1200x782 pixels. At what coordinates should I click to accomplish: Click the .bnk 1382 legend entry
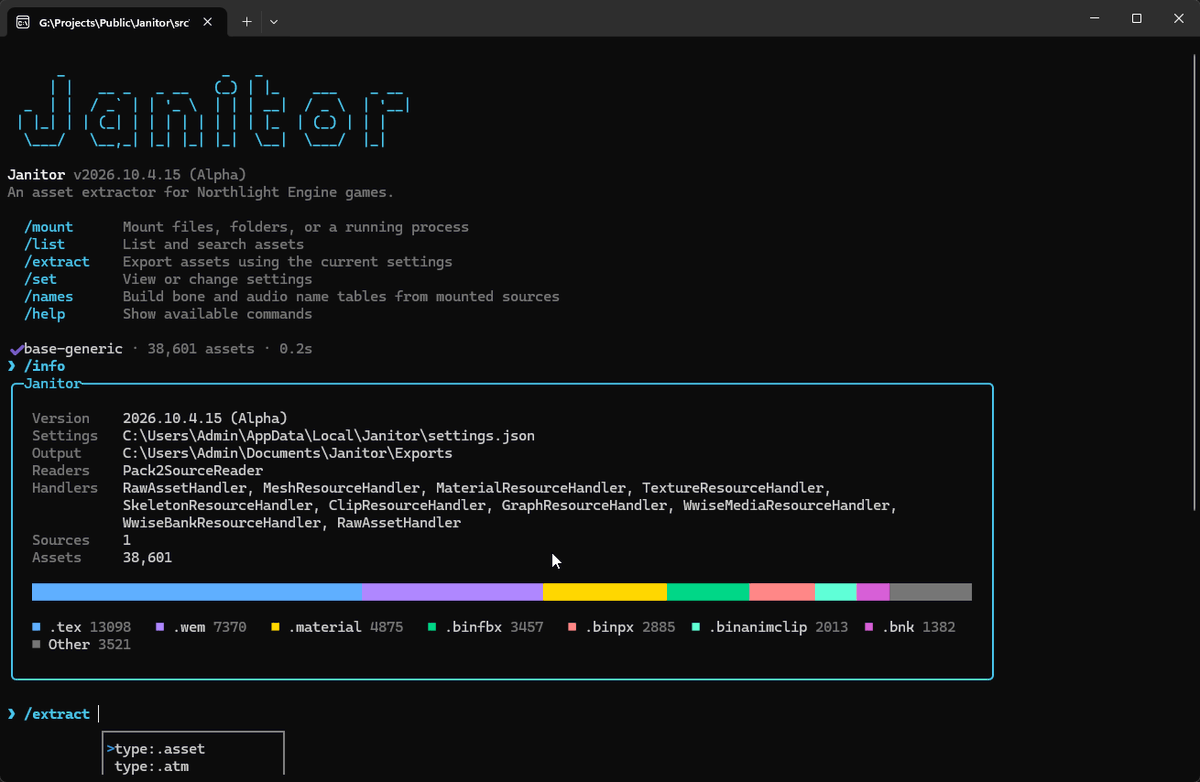click(x=910, y=627)
